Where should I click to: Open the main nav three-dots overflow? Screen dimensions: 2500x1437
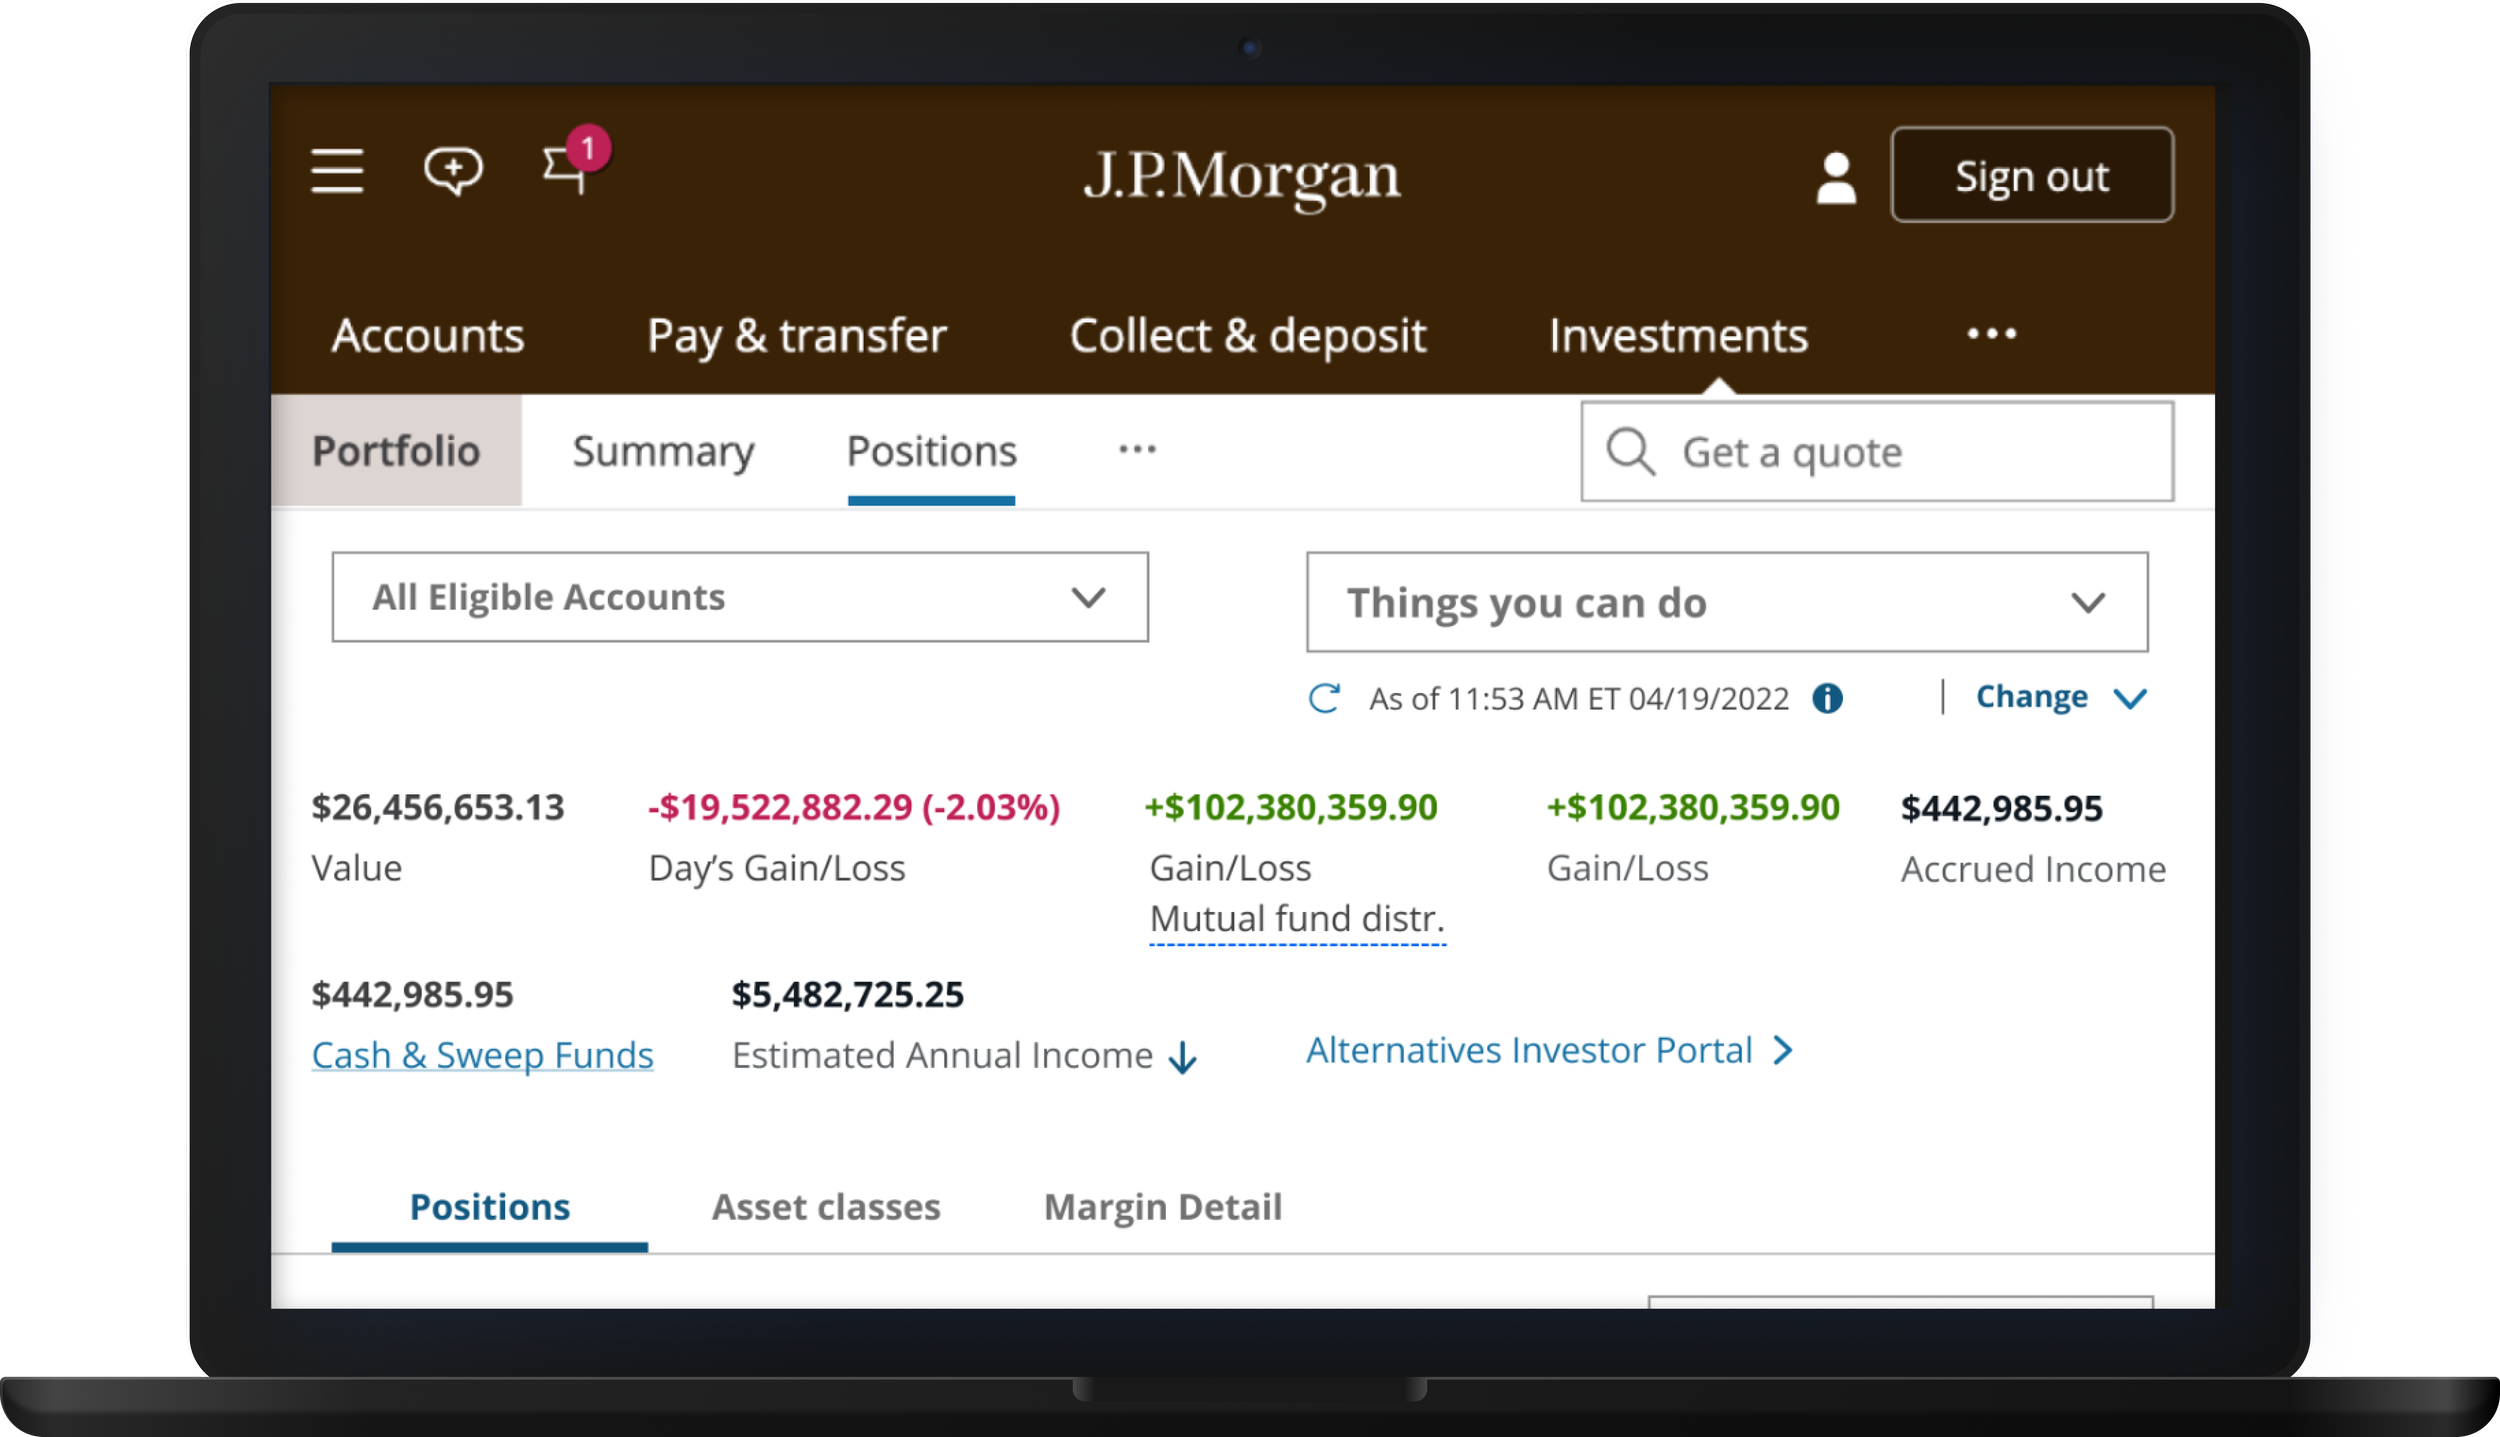point(1991,334)
